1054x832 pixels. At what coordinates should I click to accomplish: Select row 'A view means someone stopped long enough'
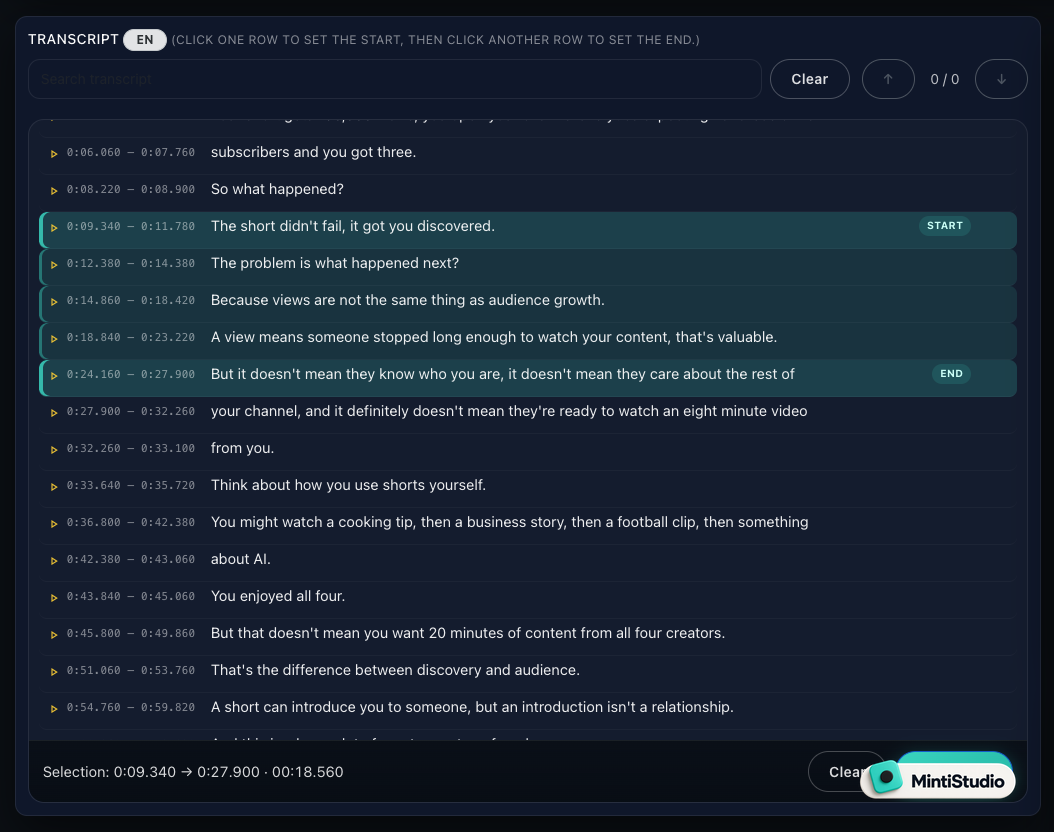point(528,341)
